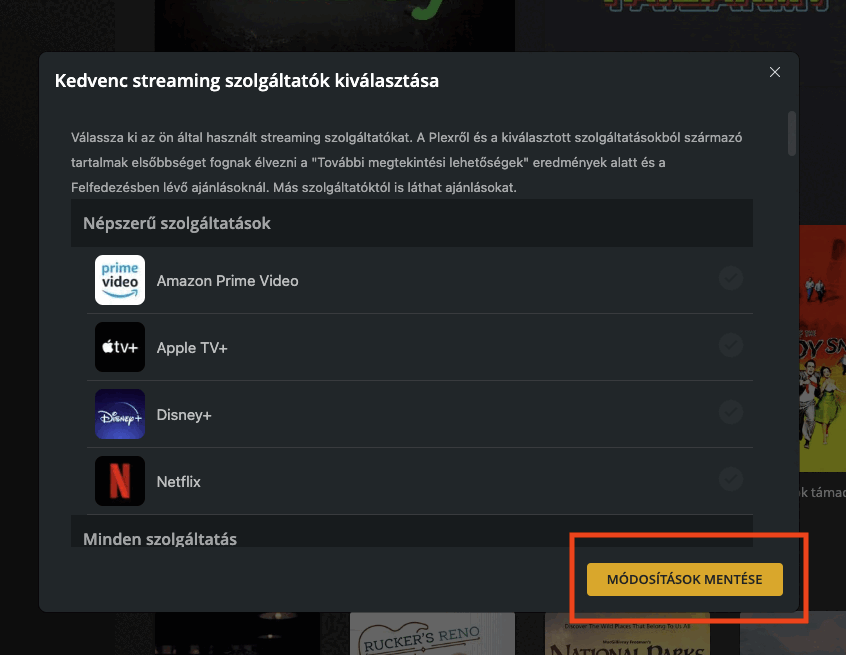Click the Apple TV+ logo icon

tap(120, 347)
